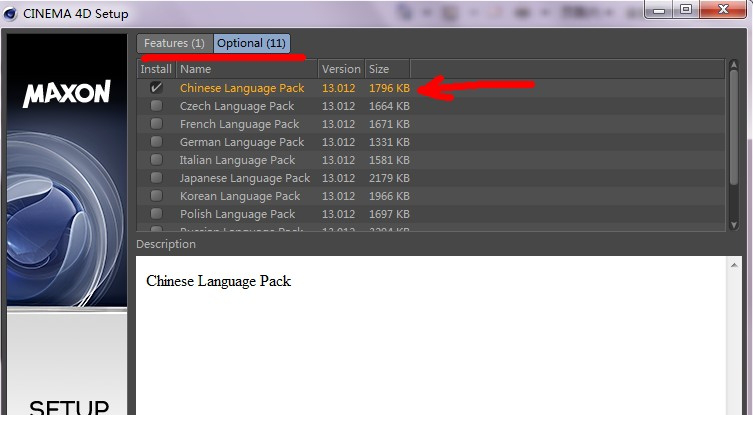Maximize the CINEMA 4D Setup window
Image resolution: width=753 pixels, height=431 pixels.
[686, 10]
